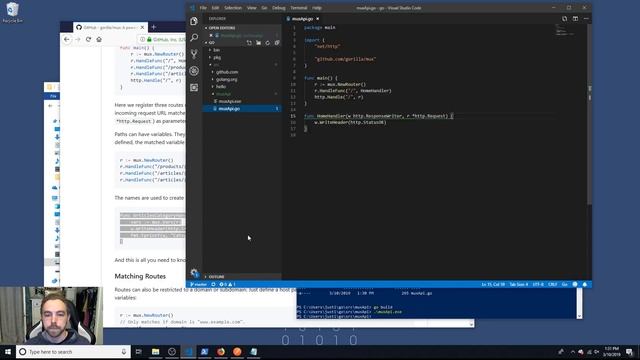The image size is (640, 360).
Task: Open the Go menu
Action: [x=264, y=8]
